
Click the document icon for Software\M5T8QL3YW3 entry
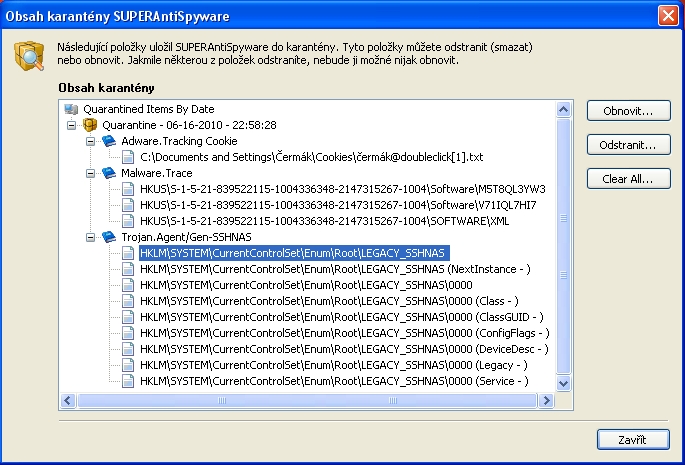pyautogui.click(x=128, y=189)
